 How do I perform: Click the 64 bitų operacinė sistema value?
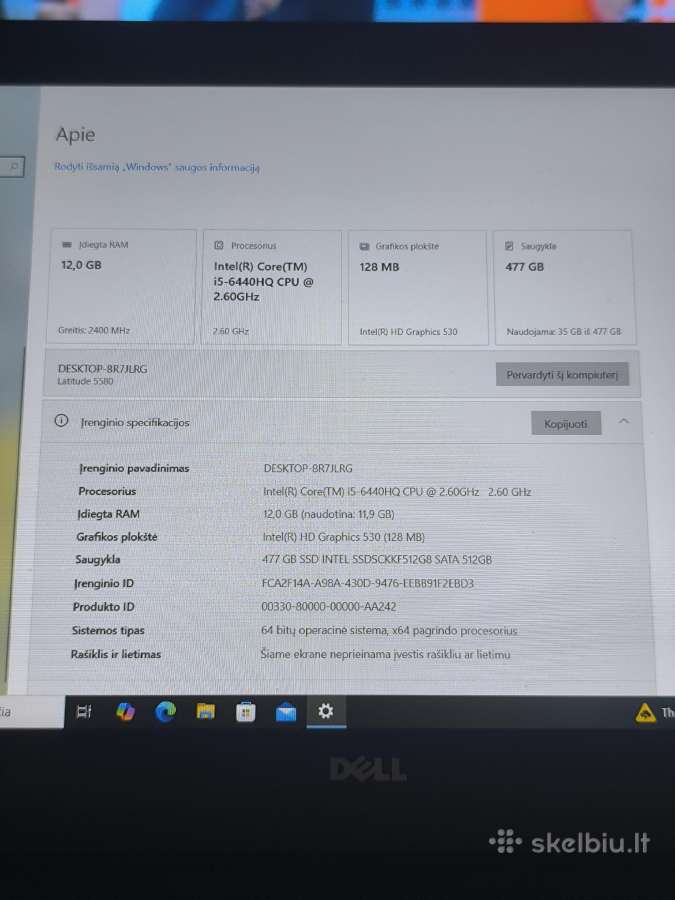[x=389, y=630]
